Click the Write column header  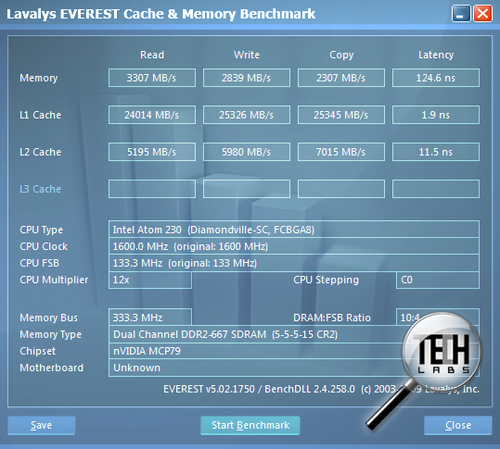(247, 55)
